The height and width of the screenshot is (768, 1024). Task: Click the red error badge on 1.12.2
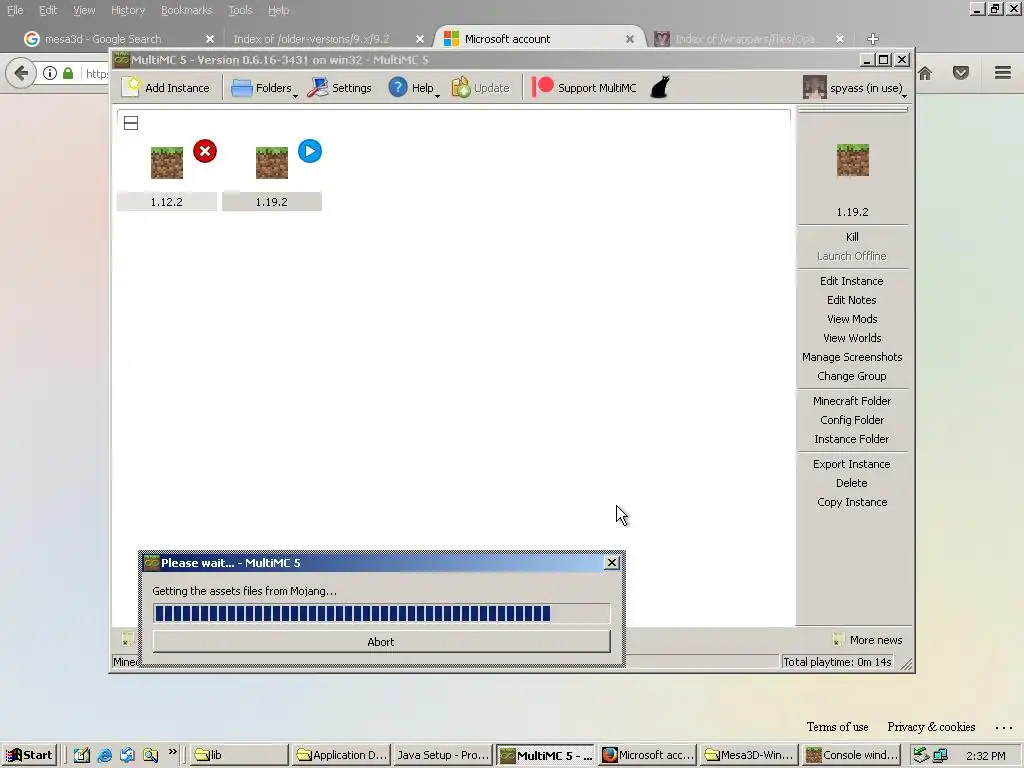click(x=205, y=152)
